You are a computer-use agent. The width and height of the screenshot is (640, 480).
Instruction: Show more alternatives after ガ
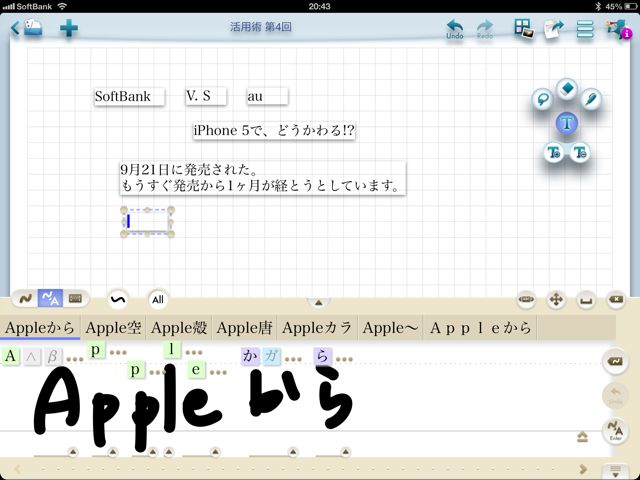293,359
